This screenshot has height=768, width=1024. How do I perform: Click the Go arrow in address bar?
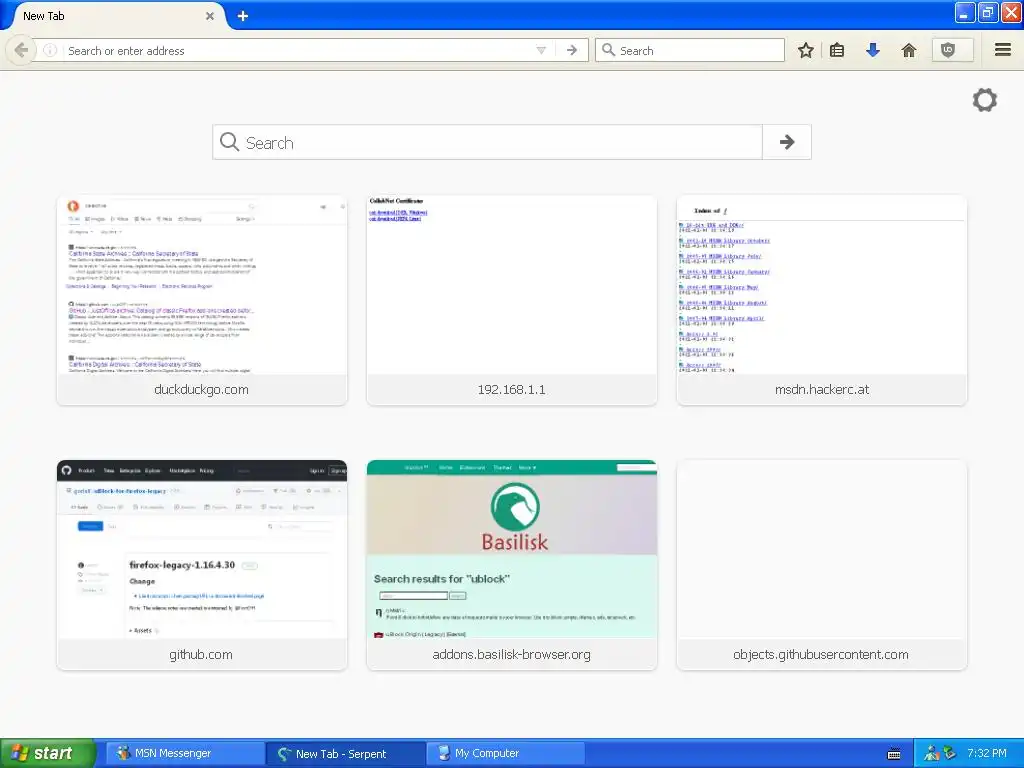tap(572, 50)
